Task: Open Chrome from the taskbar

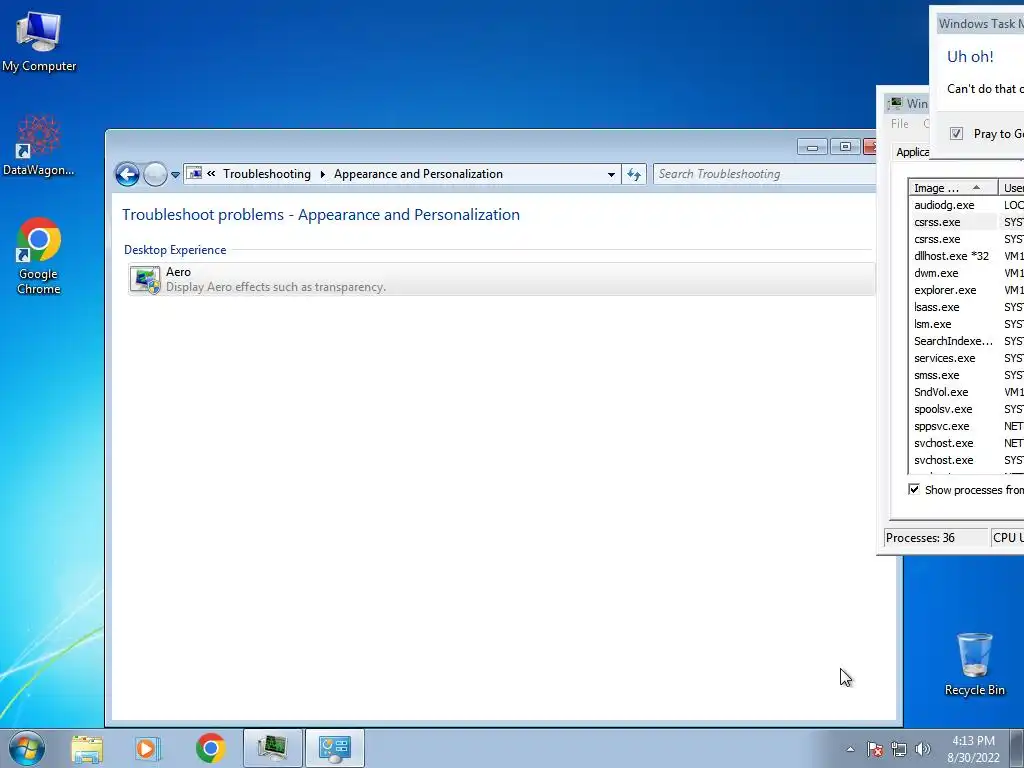Action: coord(210,748)
